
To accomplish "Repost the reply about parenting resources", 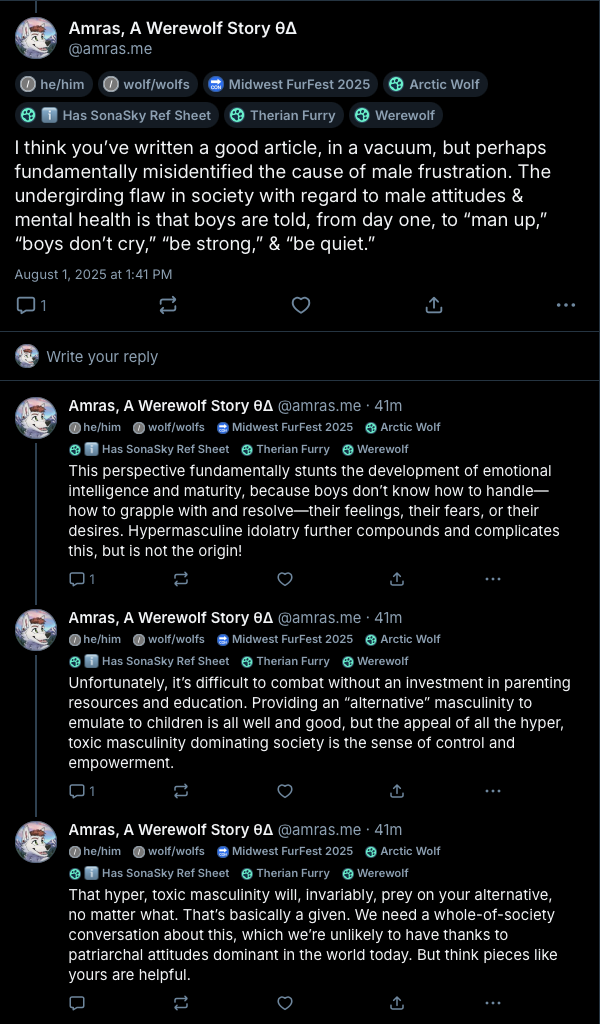I will coord(181,790).
